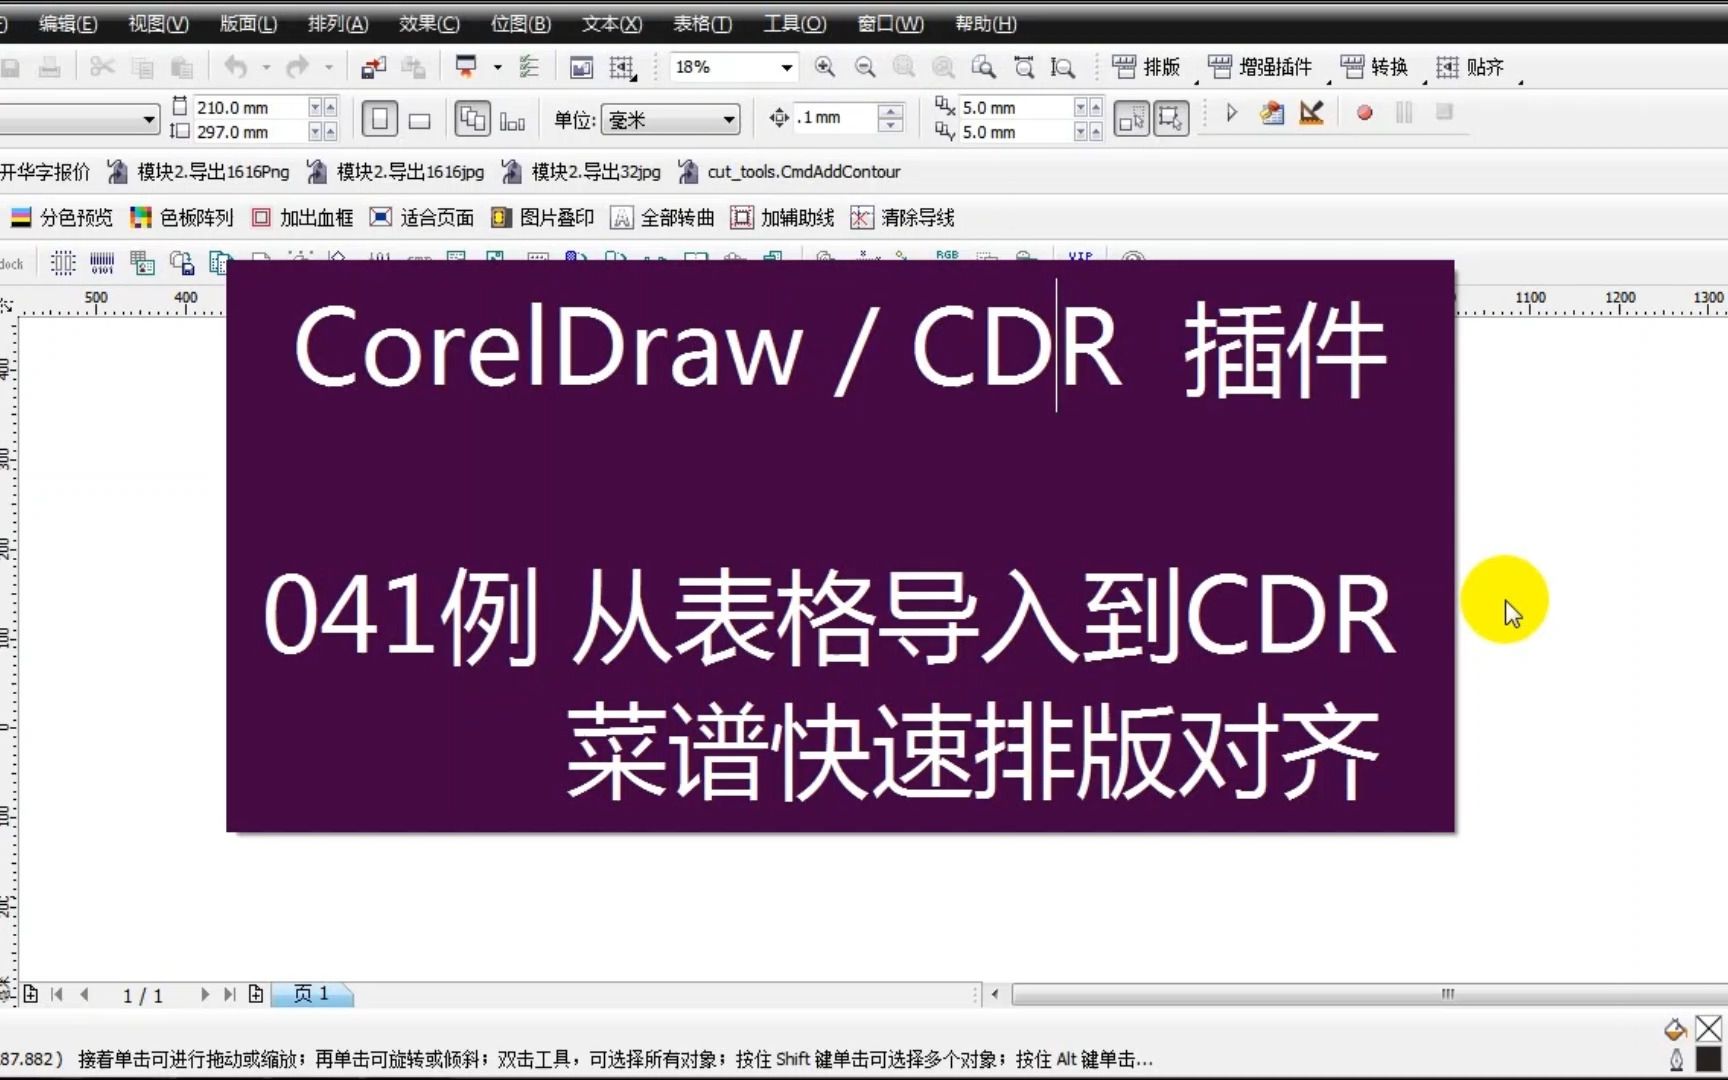Click the Copy icon in toolbar
This screenshot has height=1080, width=1728.
click(142, 67)
